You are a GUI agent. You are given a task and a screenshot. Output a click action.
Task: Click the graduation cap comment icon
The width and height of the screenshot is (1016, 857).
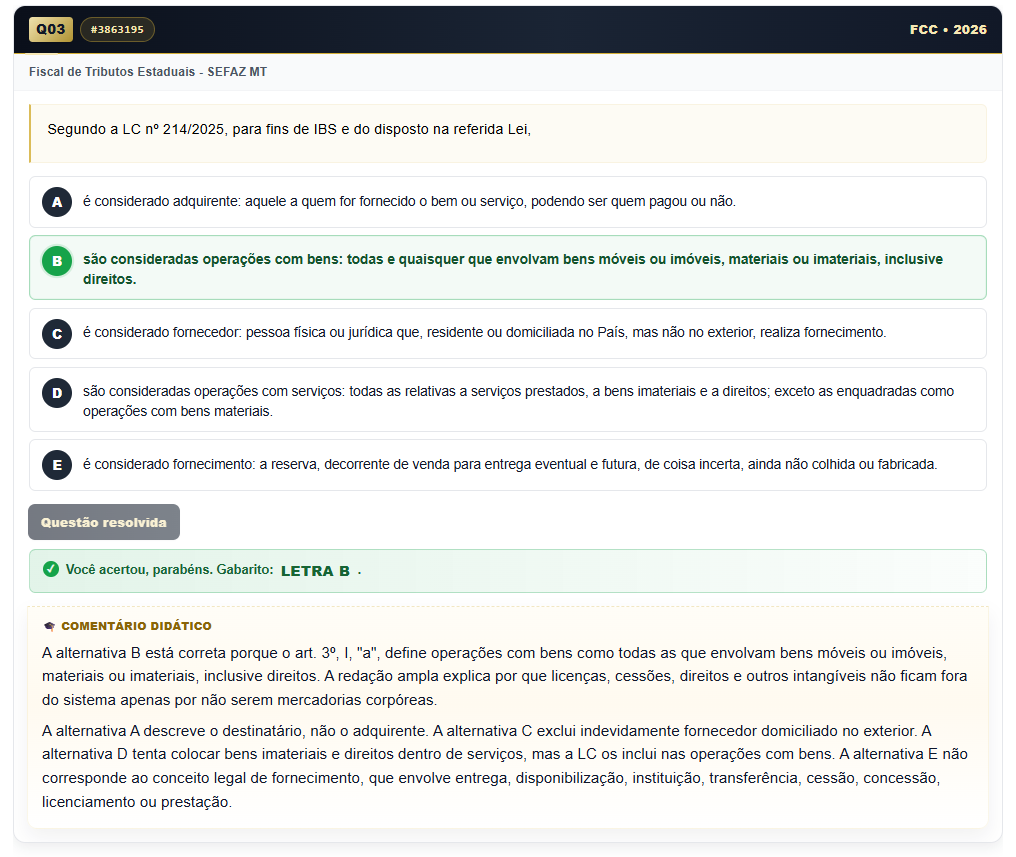pos(49,626)
